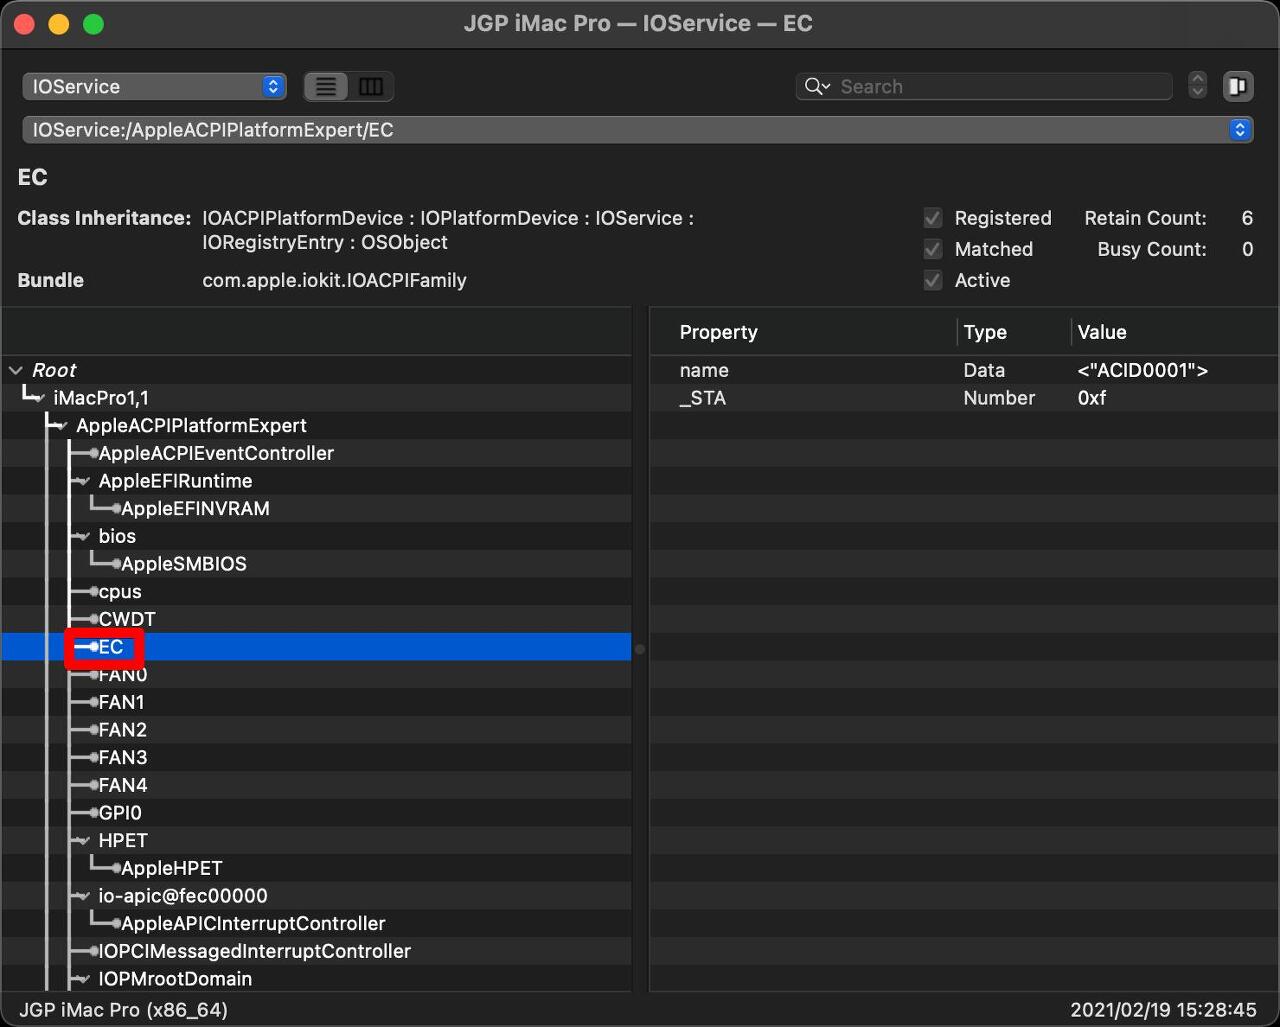Select the EC tree row
The height and width of the screenshot is (1027, 1280).
[316, 647]
